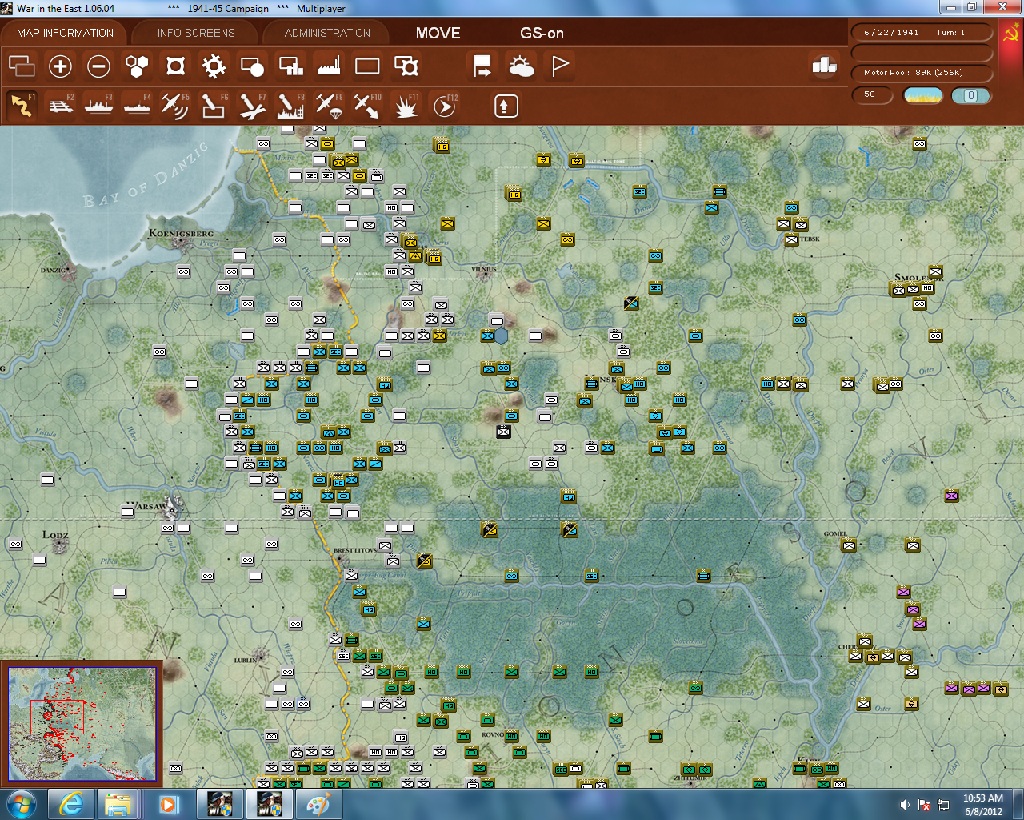Select the F10 air transfer icon
Screen dimensions: 1024x820
coord(367,106)
